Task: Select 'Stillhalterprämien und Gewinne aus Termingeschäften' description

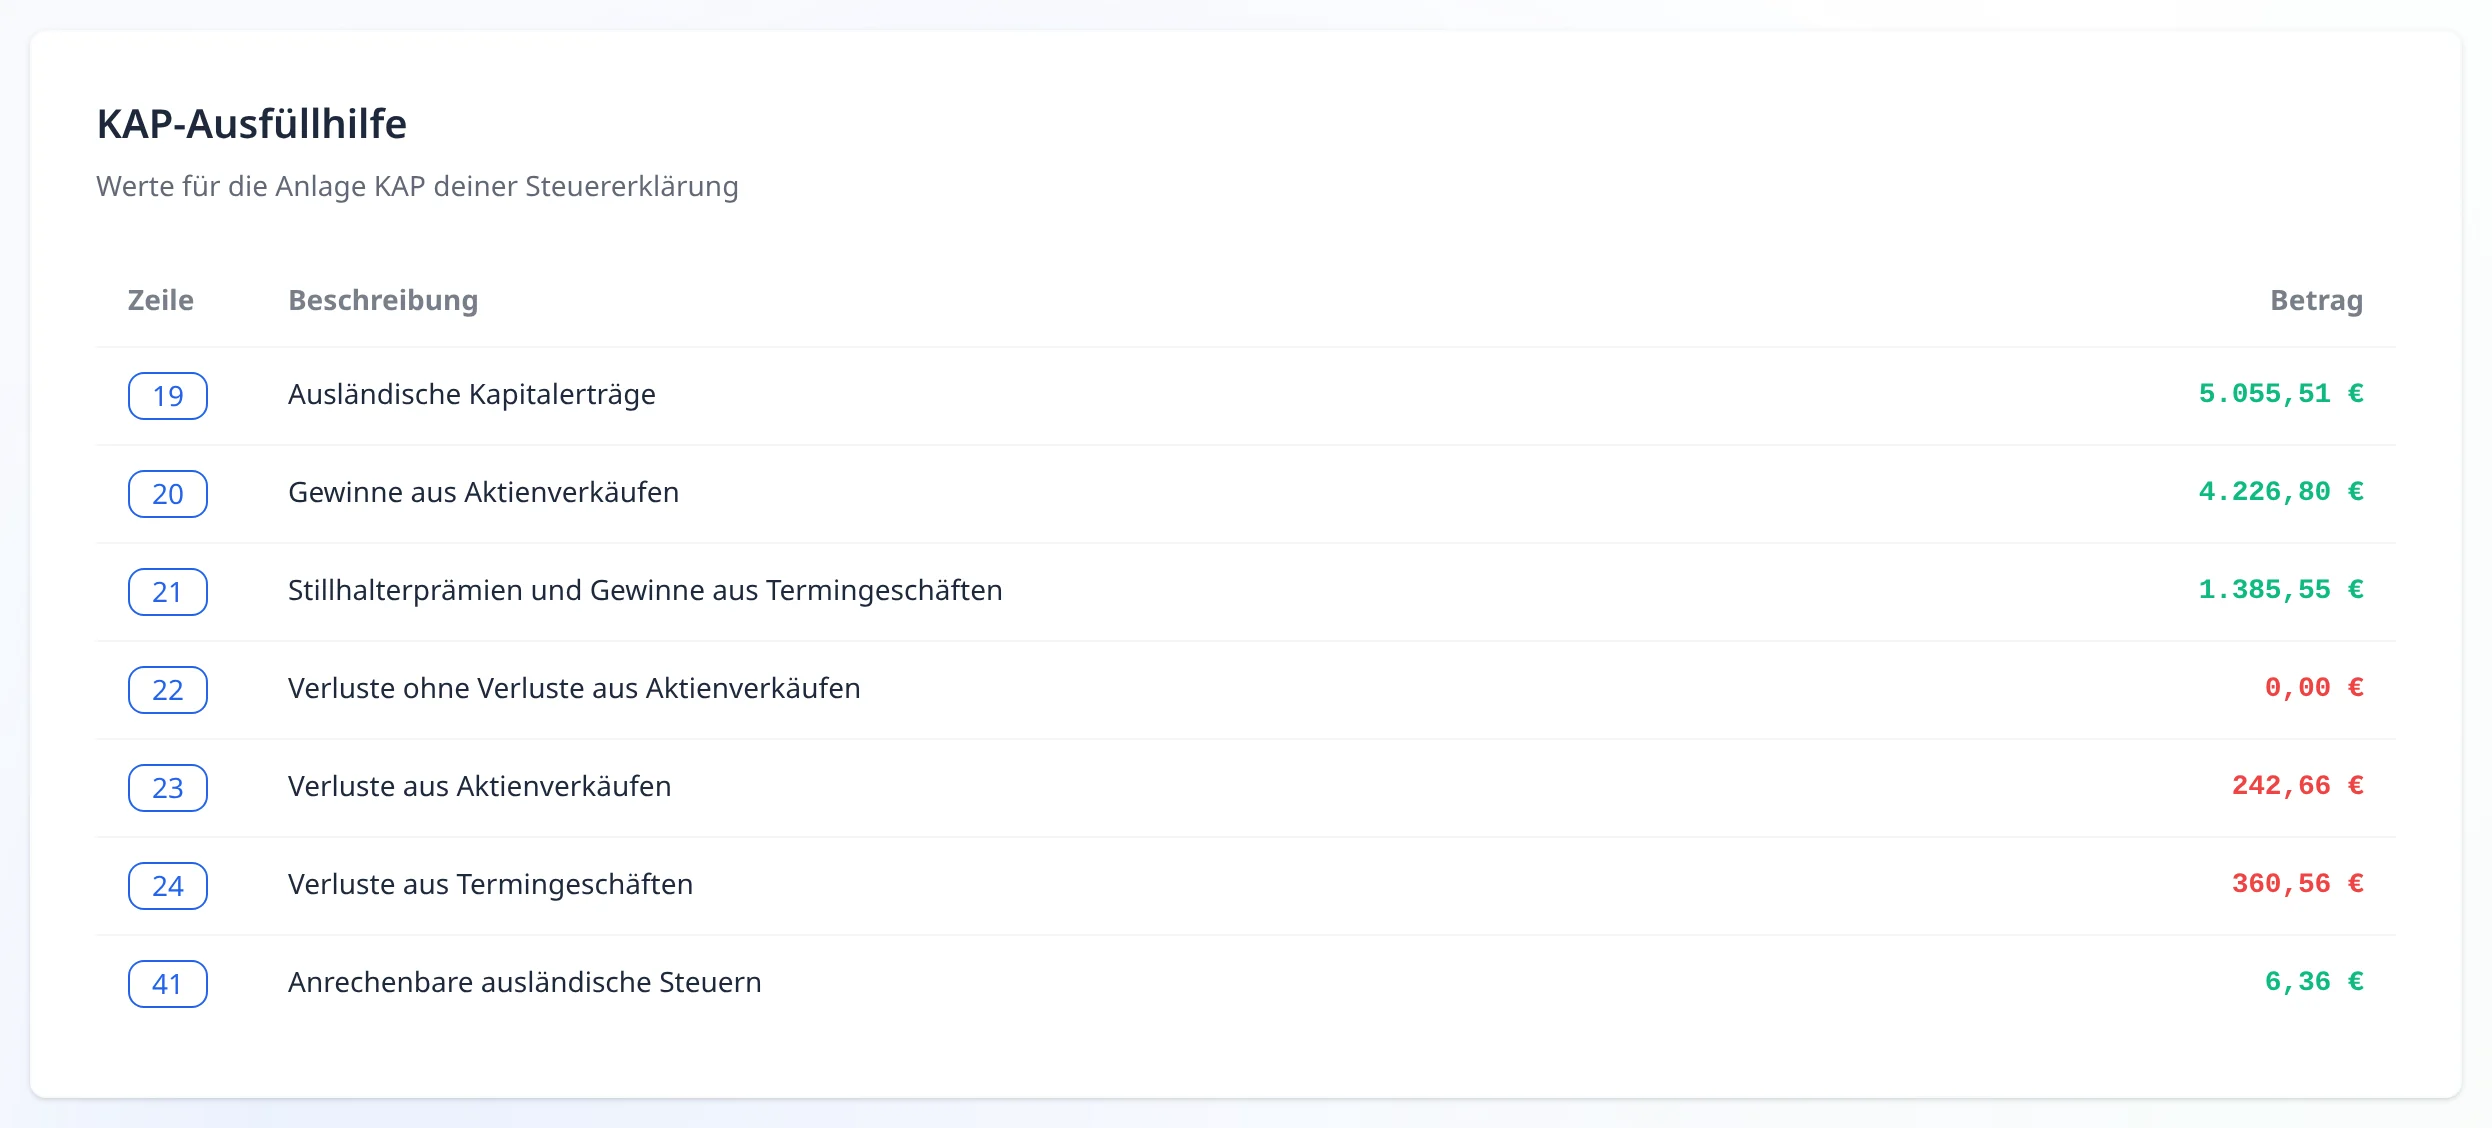Action: pyautogui.click(x=645, y=590)
